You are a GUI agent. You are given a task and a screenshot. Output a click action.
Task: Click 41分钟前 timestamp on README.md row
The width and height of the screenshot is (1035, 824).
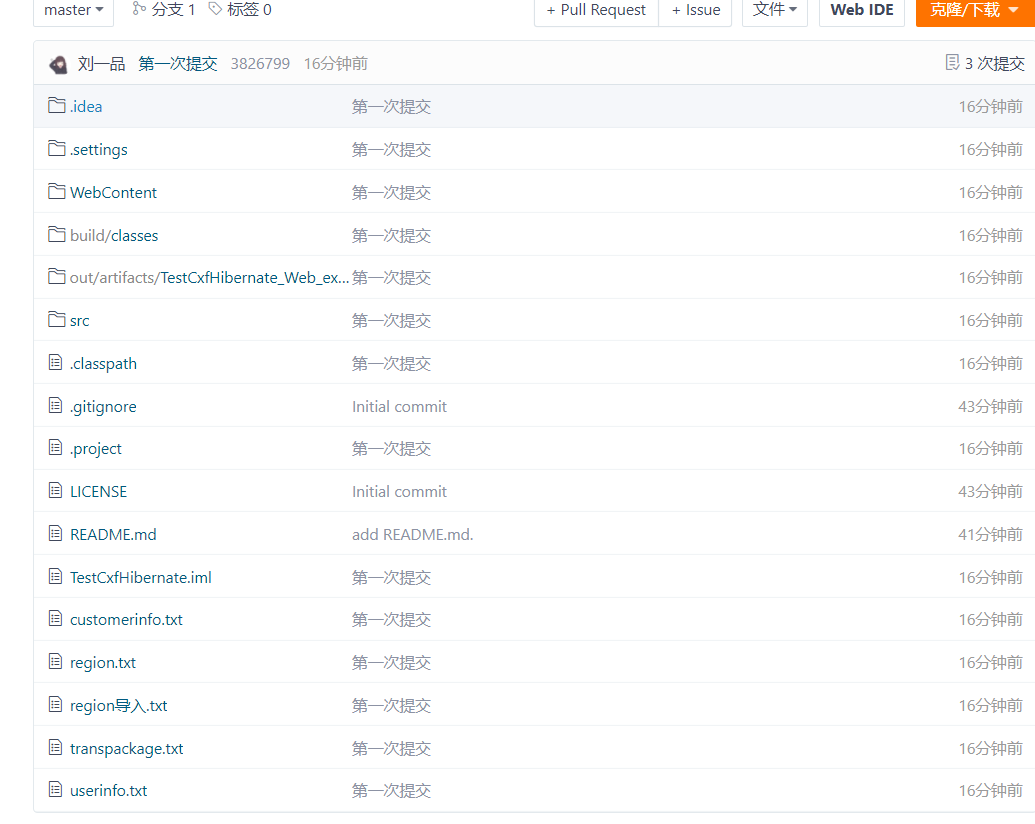990,534
